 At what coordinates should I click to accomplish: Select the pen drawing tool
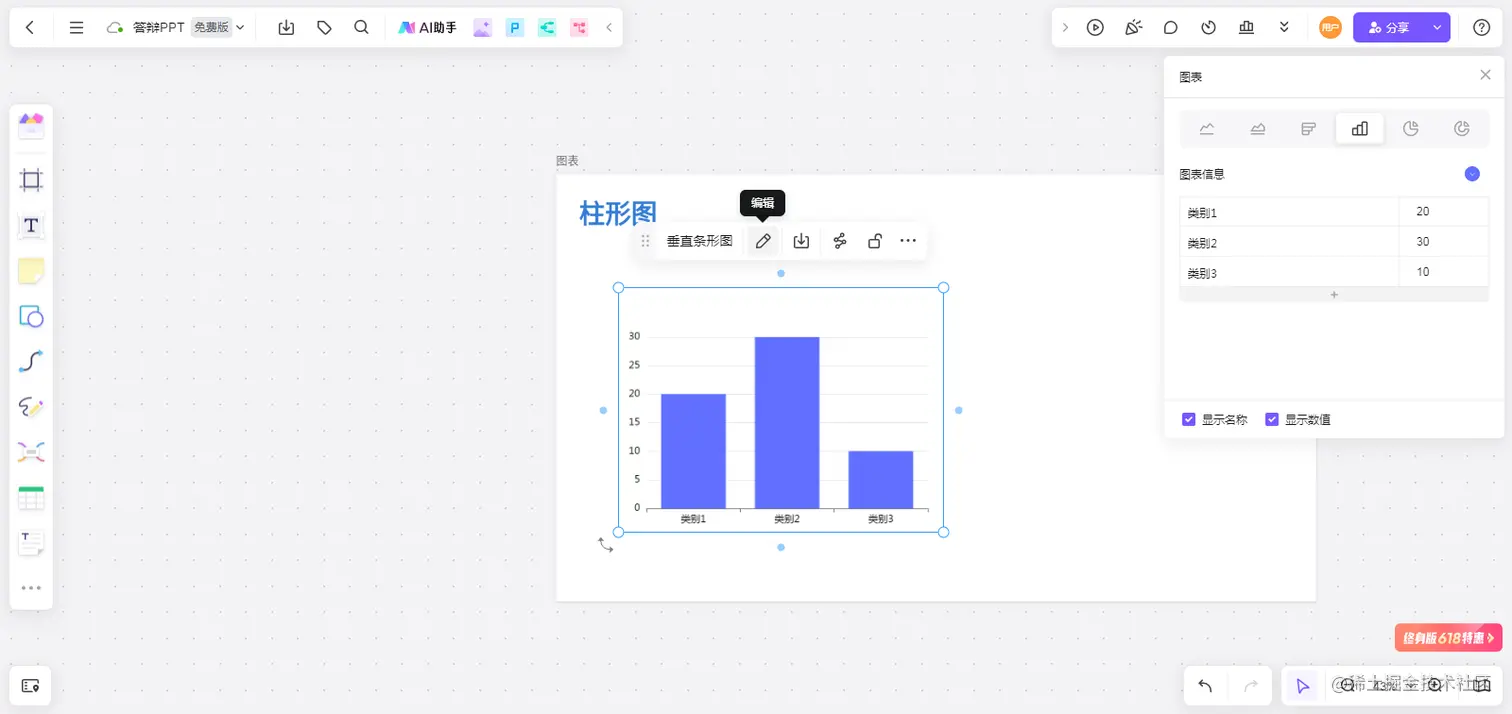(31, 407)
